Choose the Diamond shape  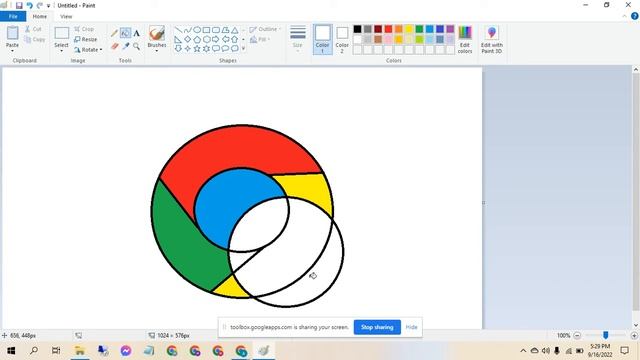point(188,40)
